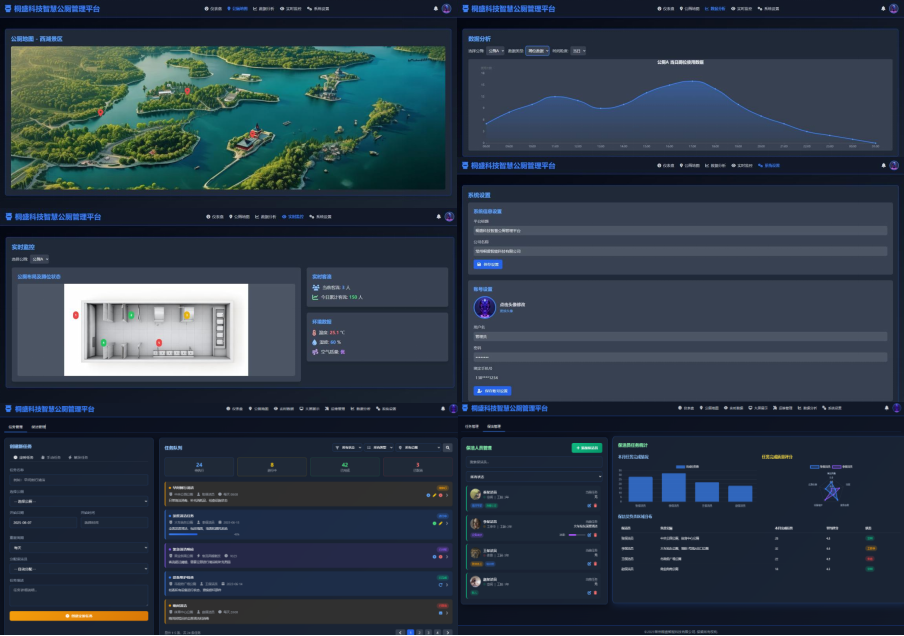Toggle the bar chart's blue legend entry
The width and height of the screenshot is (904, 636).
(687, 466)
